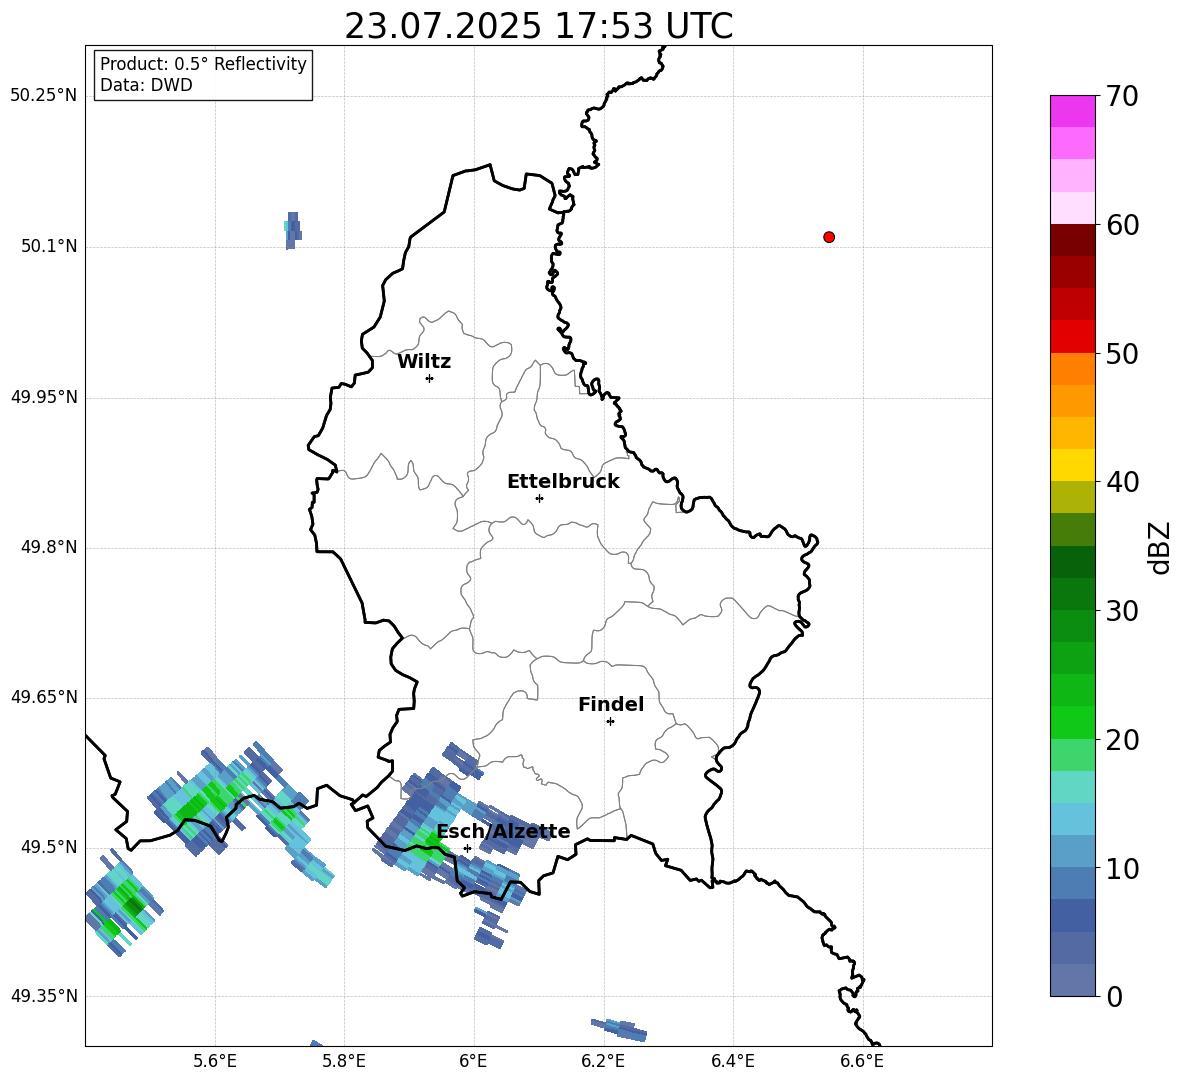Click the 49.8°N latitude label
The height and width of the screenshot is (1081, 1184).
click(x=50, y=547)
